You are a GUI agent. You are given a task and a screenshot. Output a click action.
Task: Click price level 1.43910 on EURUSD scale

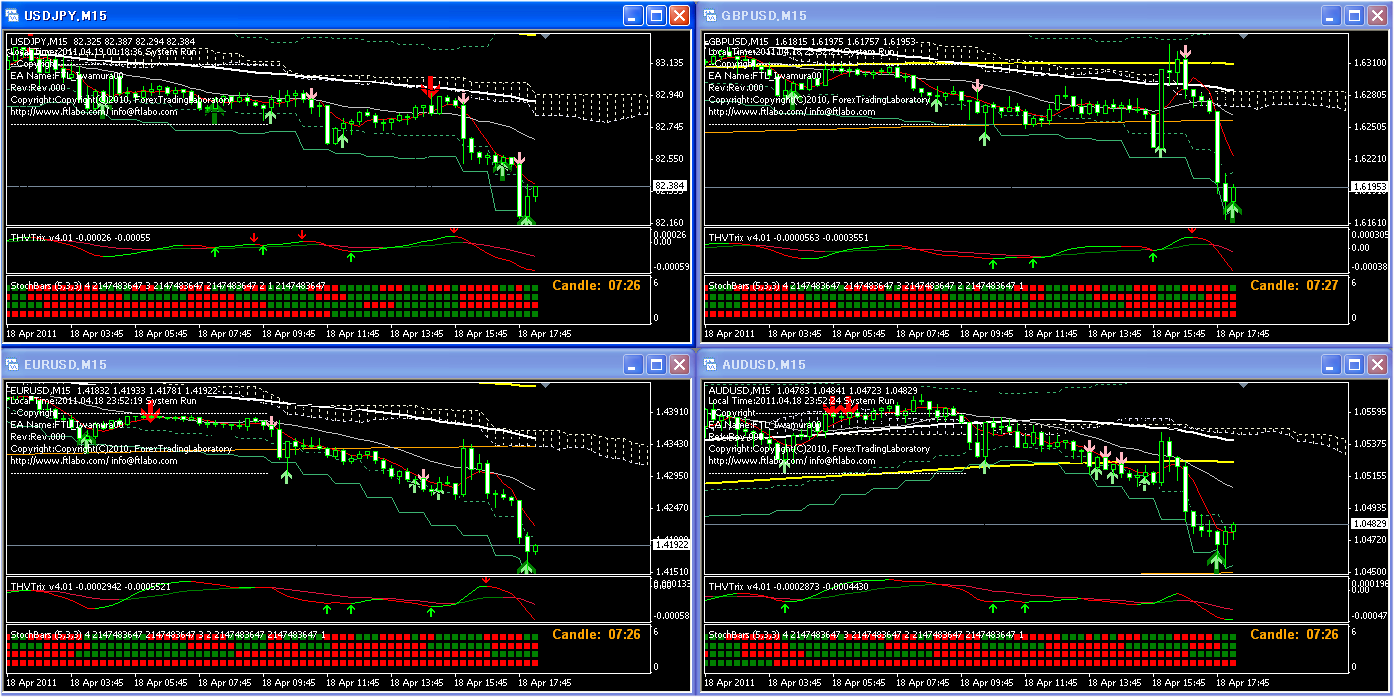[671, 411]
